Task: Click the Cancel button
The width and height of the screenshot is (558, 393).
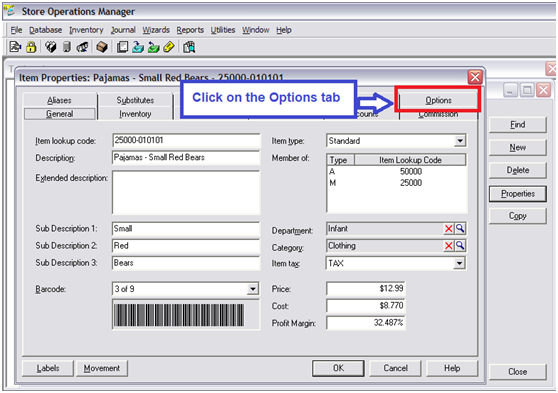Action: pos(395,368)
